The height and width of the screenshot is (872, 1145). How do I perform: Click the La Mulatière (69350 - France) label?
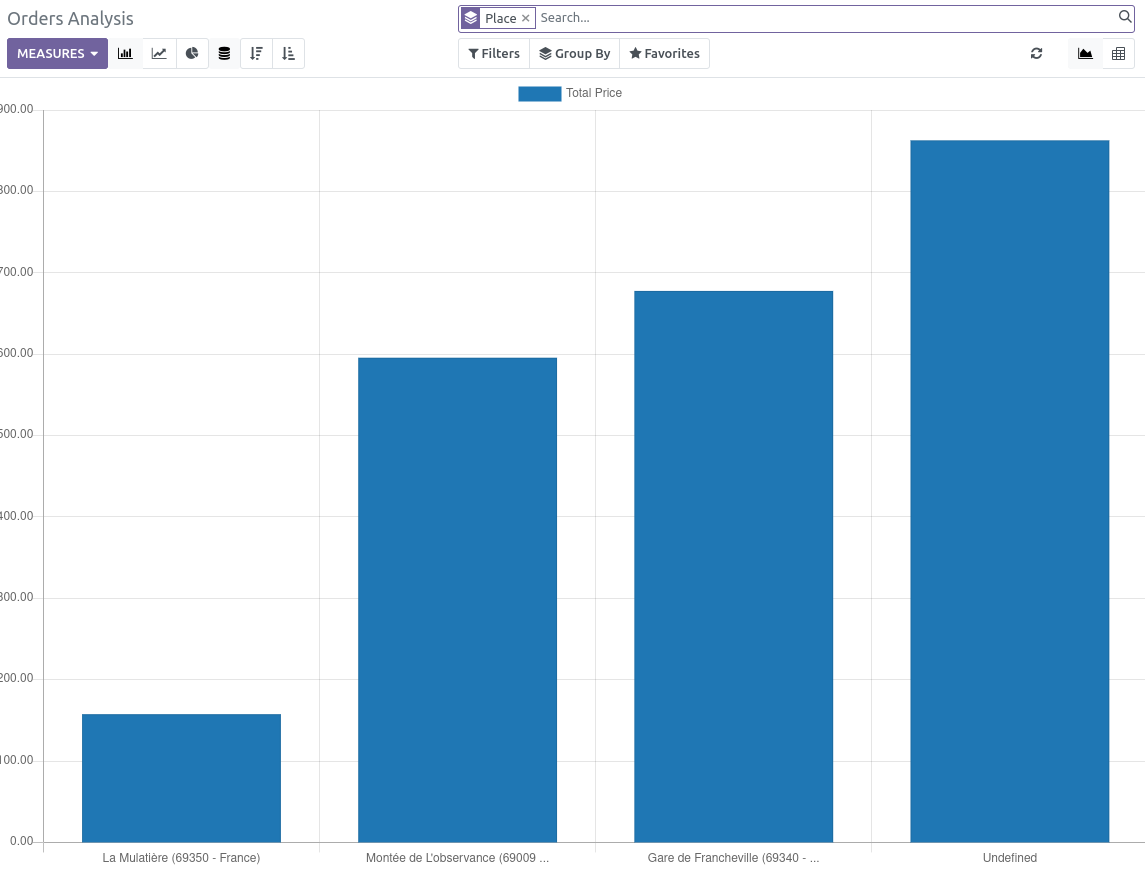click(x=181, y=857)
